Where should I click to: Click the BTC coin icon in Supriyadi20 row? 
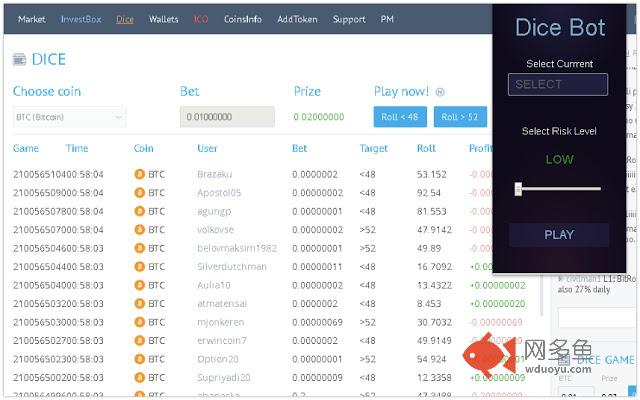point(140,378)
